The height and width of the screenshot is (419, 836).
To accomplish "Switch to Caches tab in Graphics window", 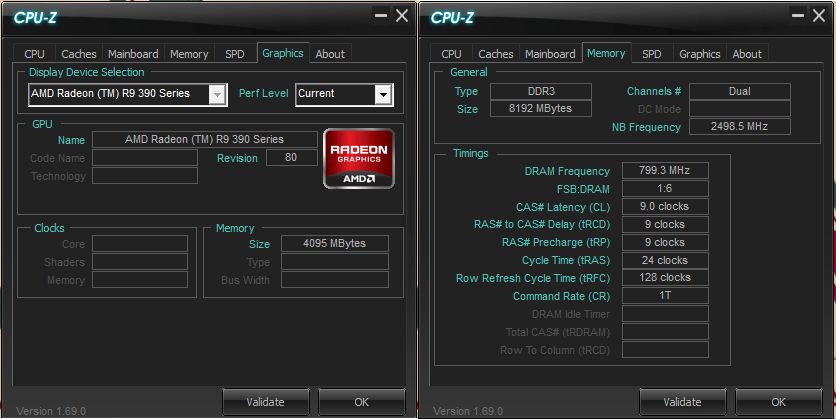I will (79, 54).
